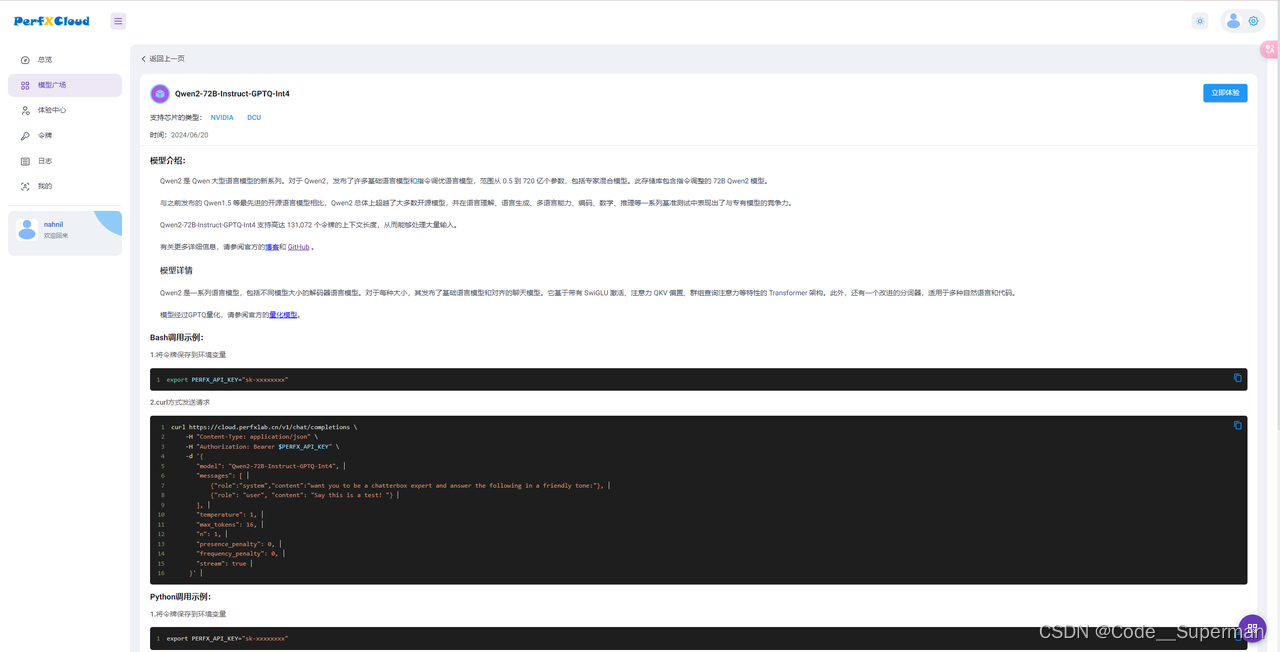Click the 我的 face-scan icon
Viewport: 1280px width, 652px height.
tap(25, 186)
